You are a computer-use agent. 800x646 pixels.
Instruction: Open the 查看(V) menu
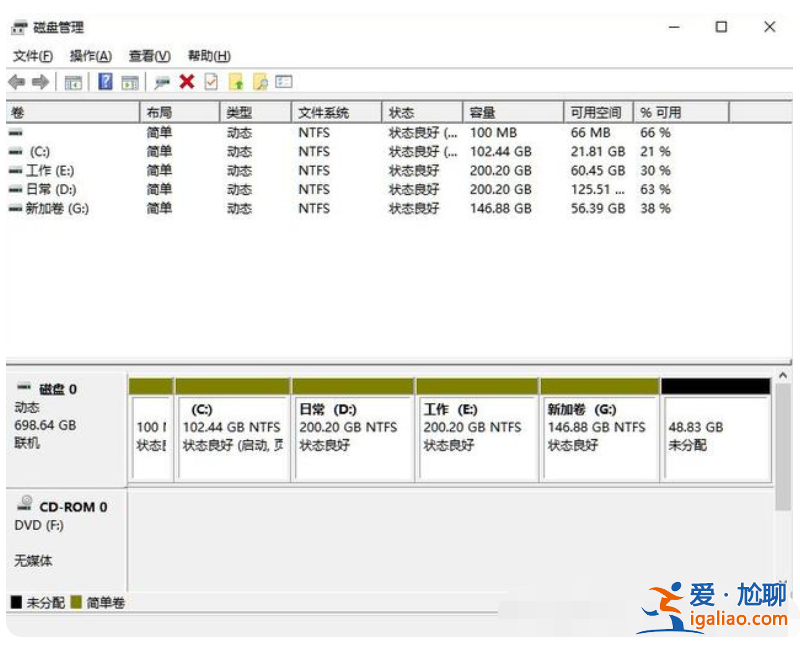coord(148,56)
